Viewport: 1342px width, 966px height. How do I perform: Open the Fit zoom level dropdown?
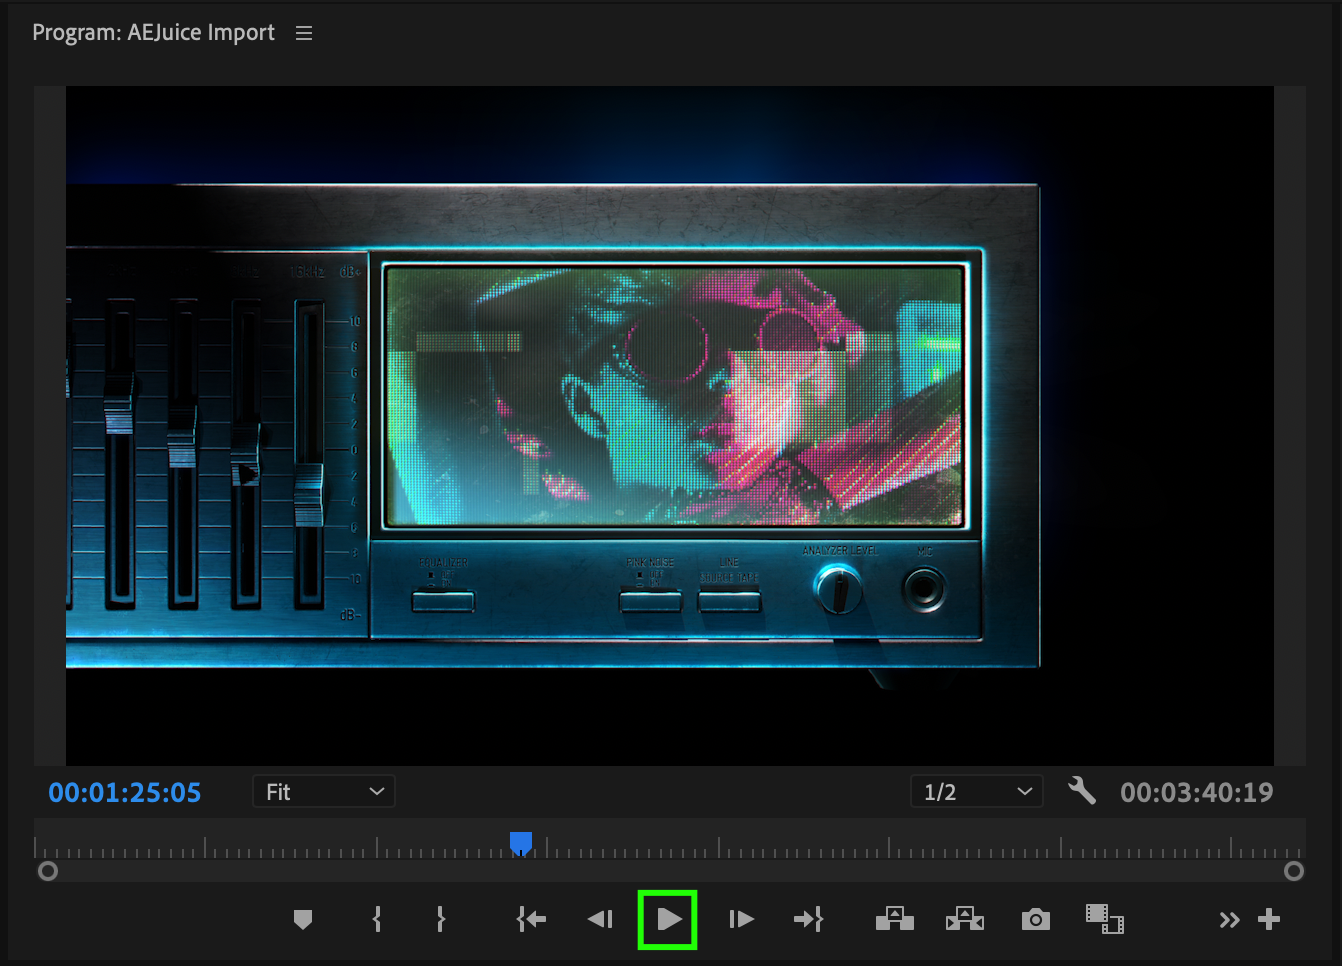pyautogui.click(x=324, y=792)
